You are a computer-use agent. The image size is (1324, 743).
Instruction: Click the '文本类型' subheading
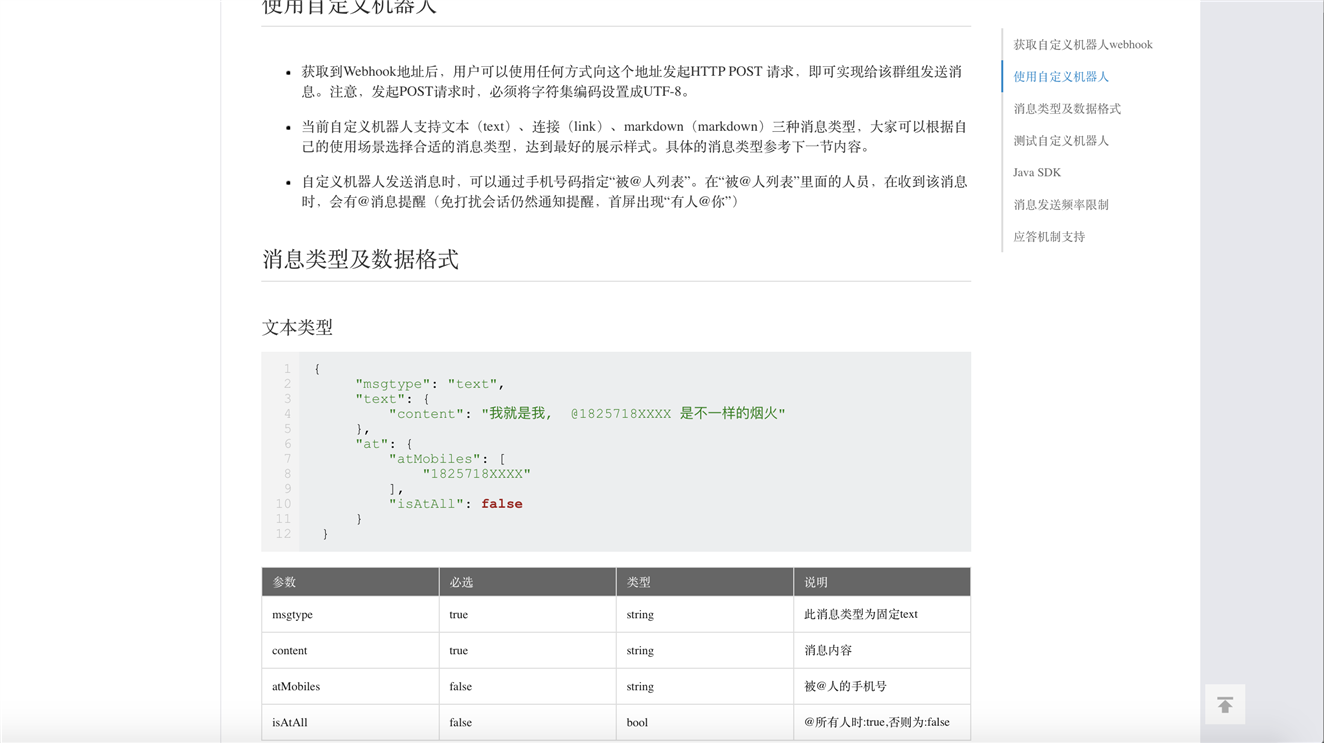coord(297,328)
